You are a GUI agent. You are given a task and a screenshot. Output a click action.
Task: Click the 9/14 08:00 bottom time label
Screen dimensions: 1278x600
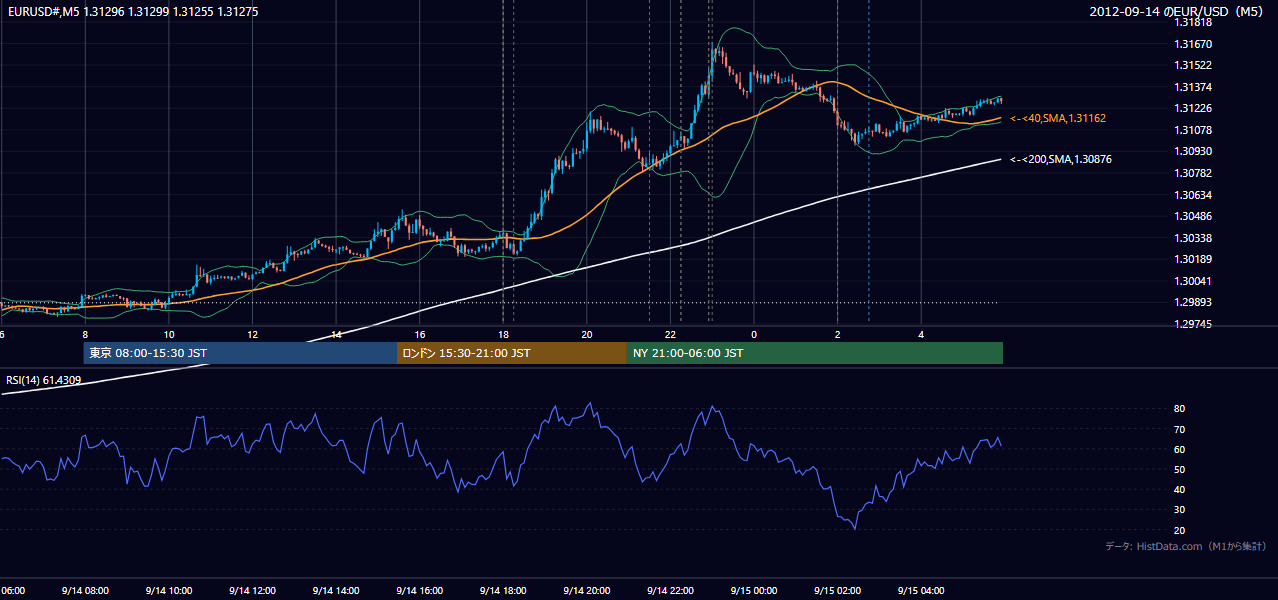tap(84, 591)
